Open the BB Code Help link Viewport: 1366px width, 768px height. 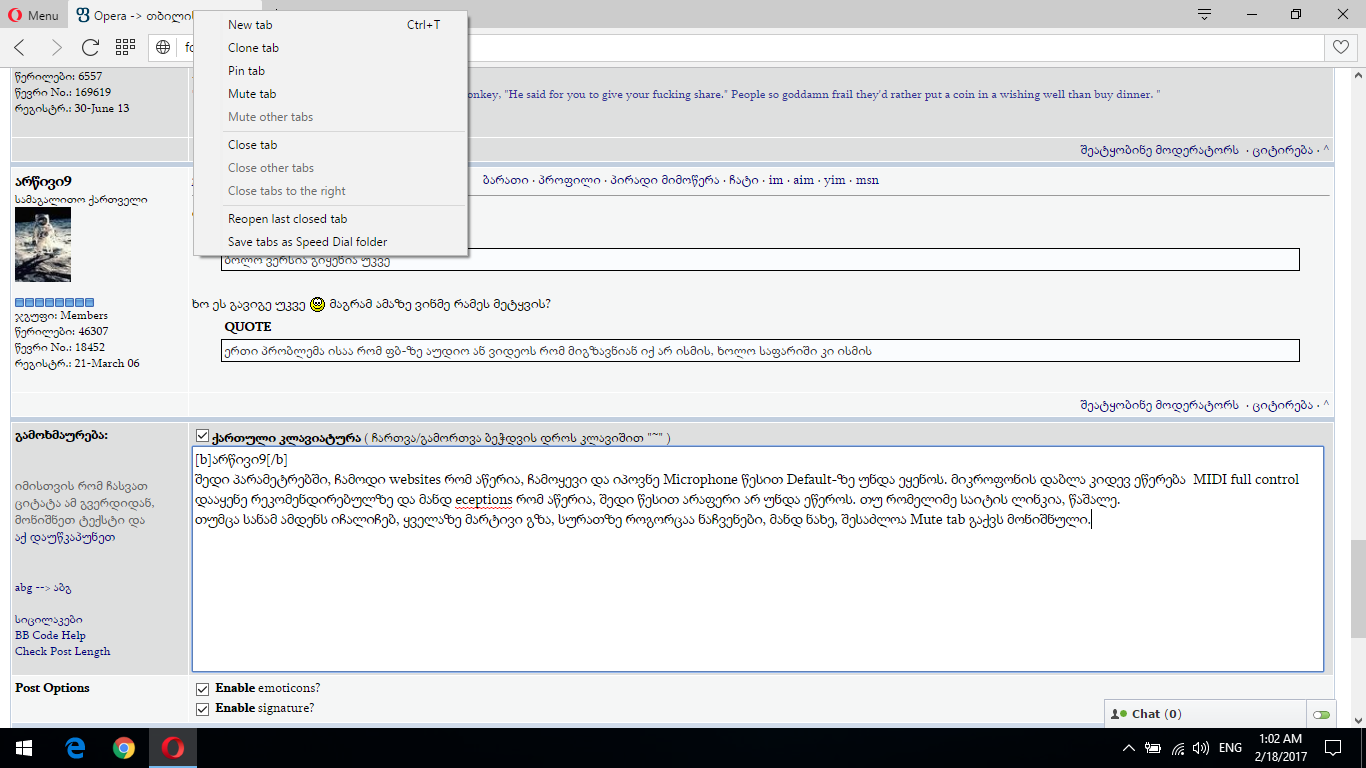click(x=50, y=635)
